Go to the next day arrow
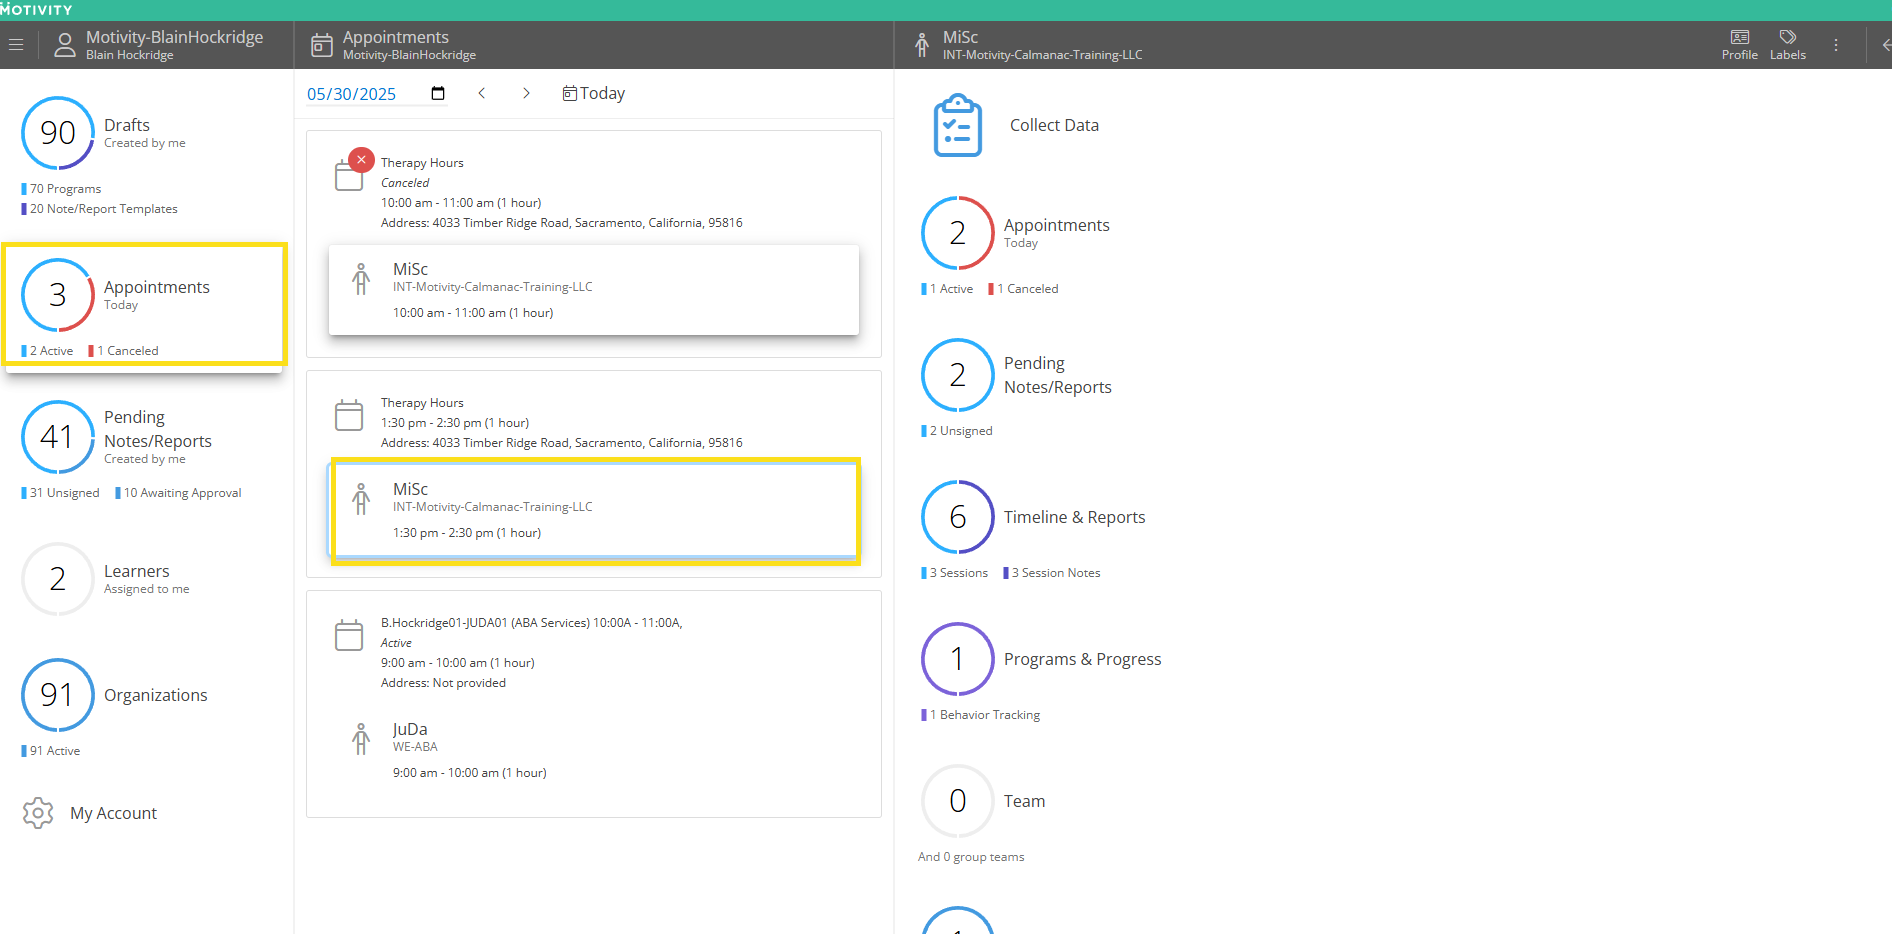Image resolution: width=1892 pixels, height=934 pixels. pyautogui.click(x=526, y=93)
